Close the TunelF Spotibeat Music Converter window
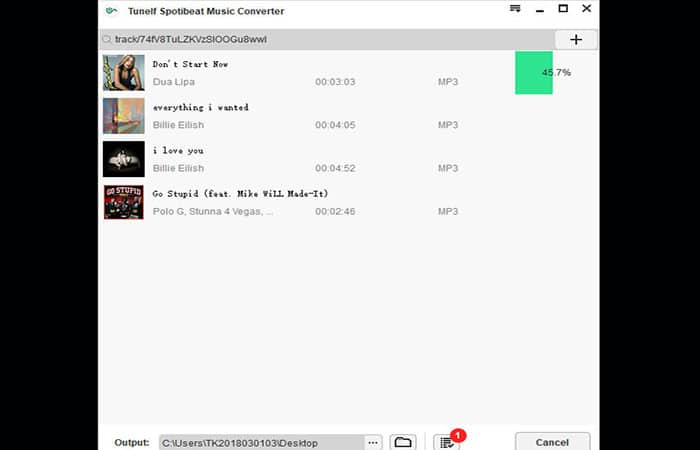Viewport: 700px width, 450px height. pos(587,8)
